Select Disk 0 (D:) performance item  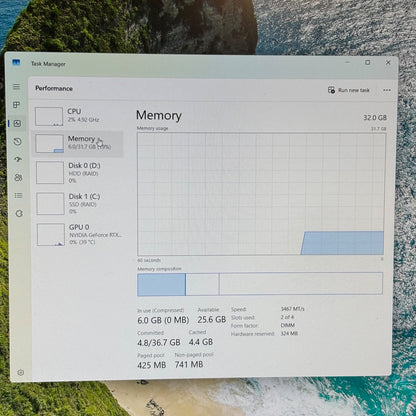coord(79,172)
